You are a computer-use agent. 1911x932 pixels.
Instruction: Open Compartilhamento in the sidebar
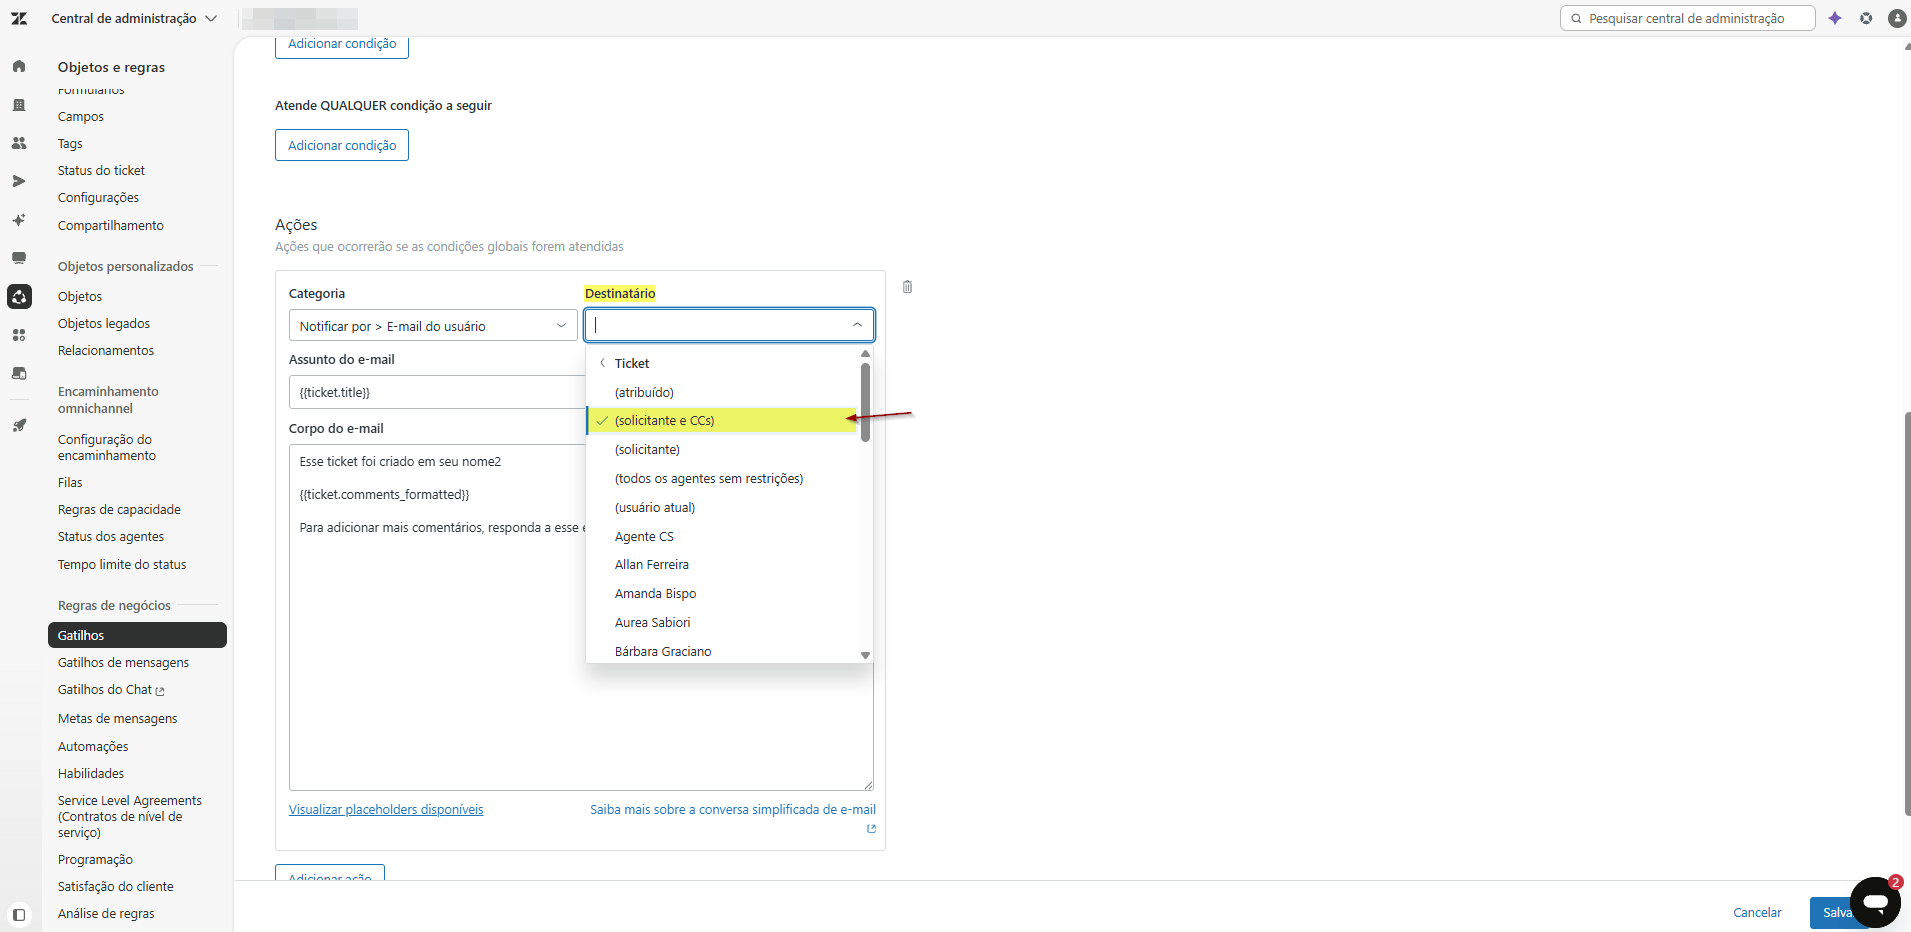tap(110, 226)
